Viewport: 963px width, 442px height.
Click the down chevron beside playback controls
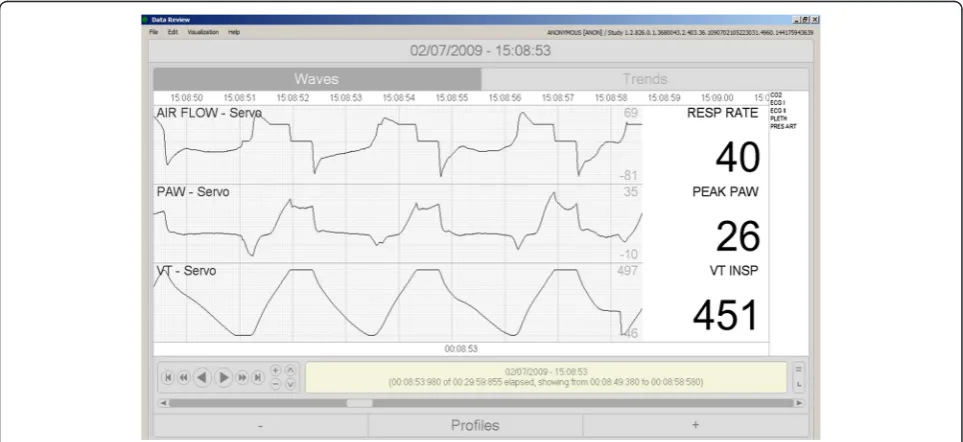[x=290, y=384]
